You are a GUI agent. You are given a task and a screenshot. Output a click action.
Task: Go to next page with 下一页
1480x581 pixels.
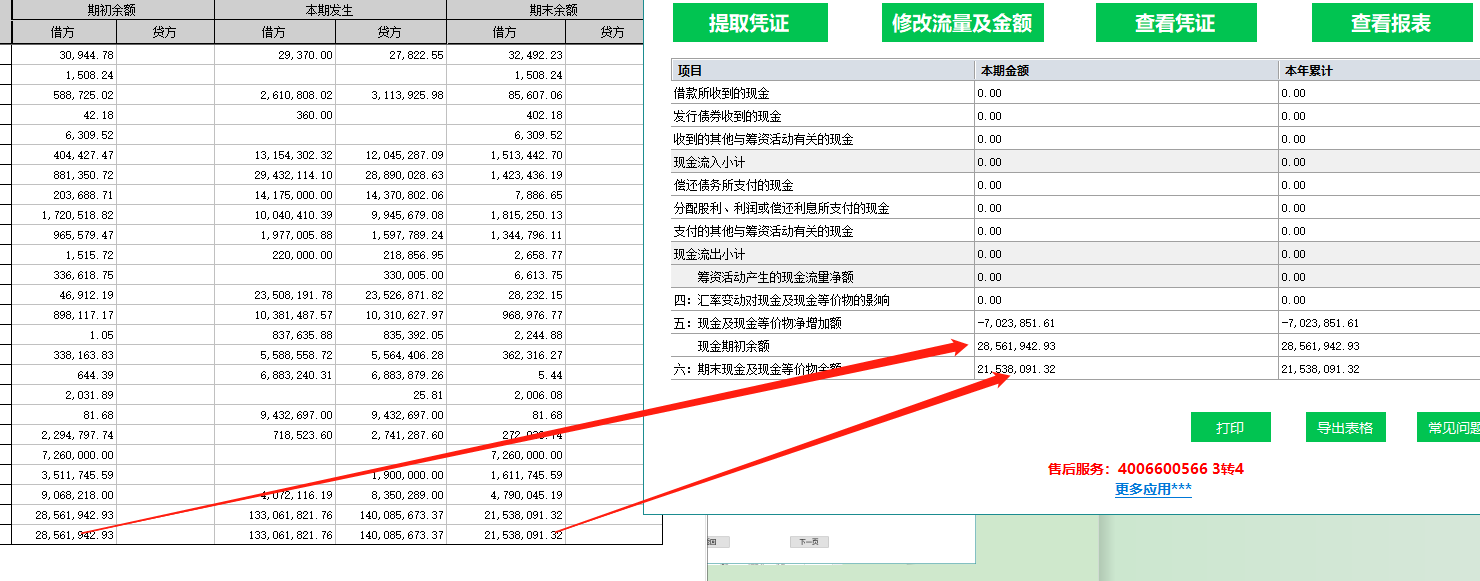point(809,542)
